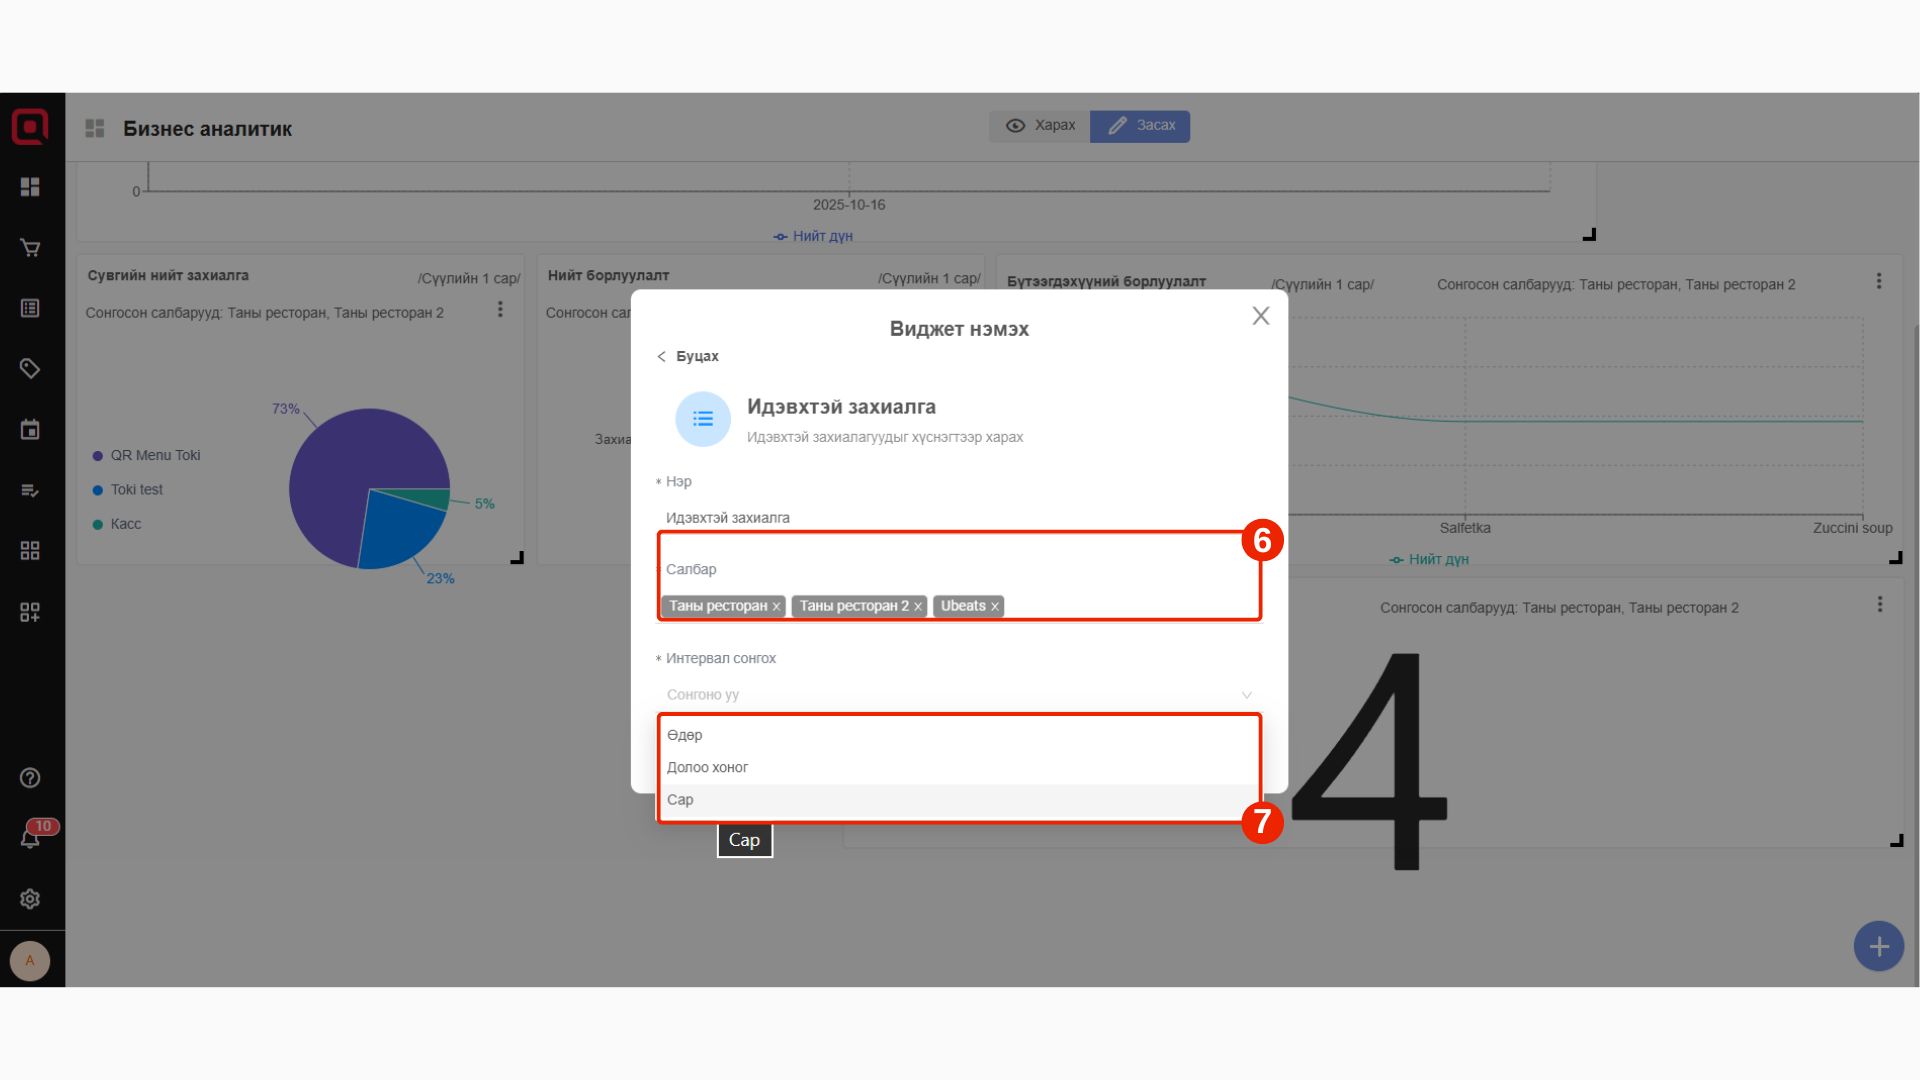Viewport: 1920px width, 1080px height.
Task: Go back via Буцах link
Action: point(688,357)
